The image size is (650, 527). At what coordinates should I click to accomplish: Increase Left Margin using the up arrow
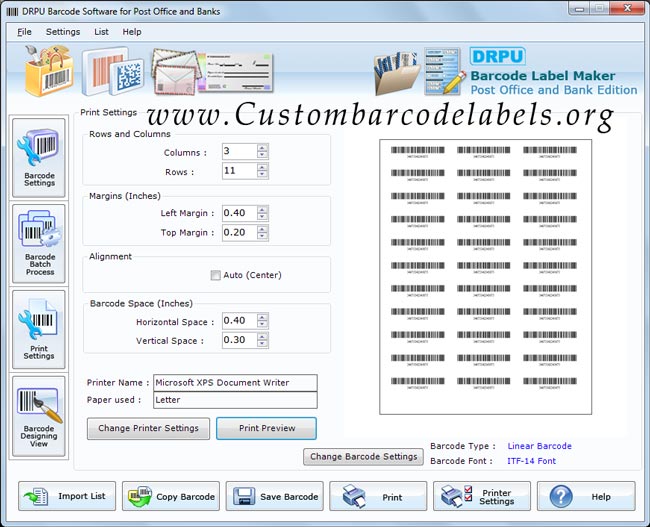[x=262, y=210]
